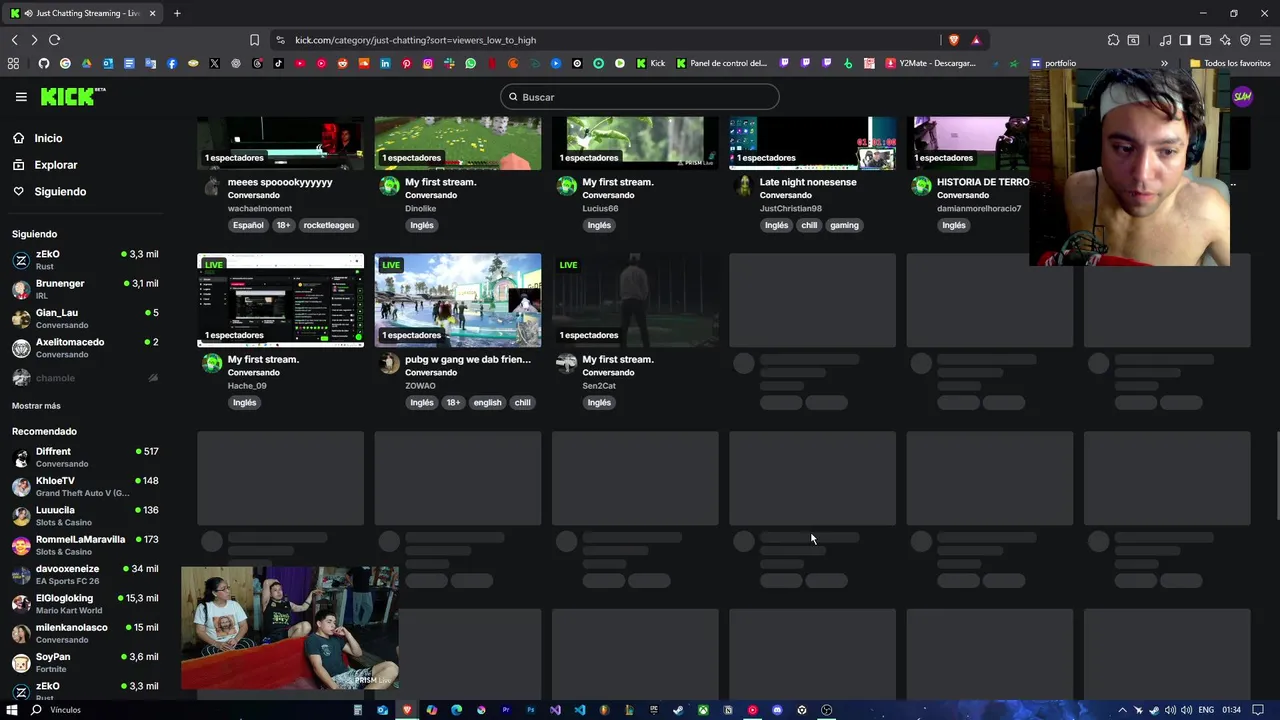Open the X (Twitter) bookmark icon

point(214,63)
